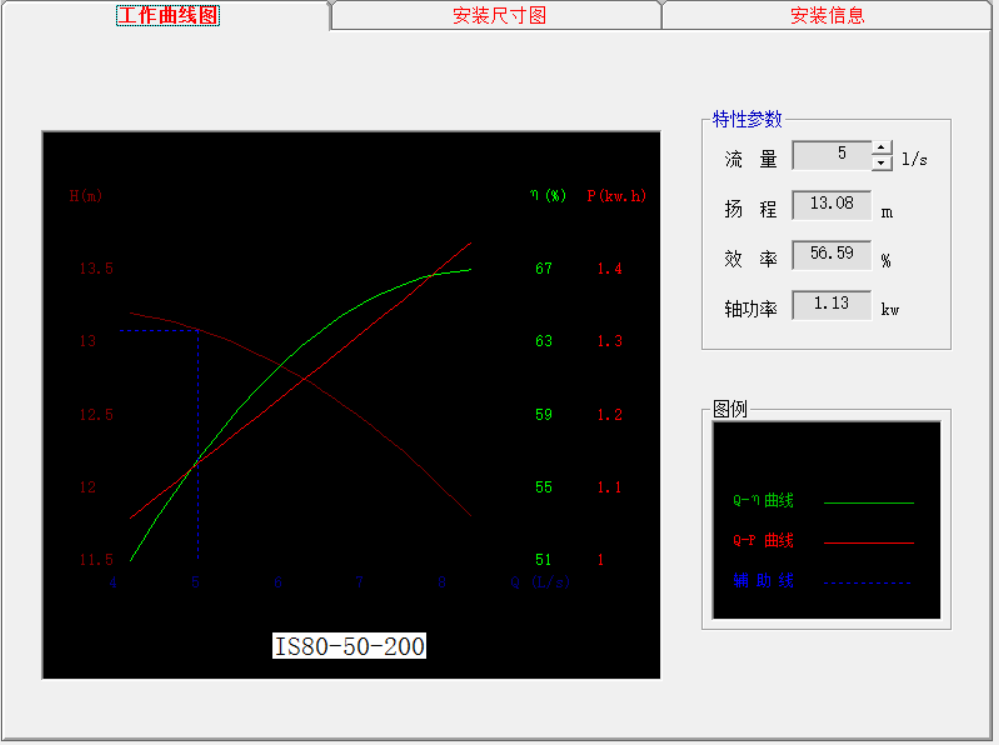
Task: Select the 效率 field showing 56.59
Action: (831, 254)
